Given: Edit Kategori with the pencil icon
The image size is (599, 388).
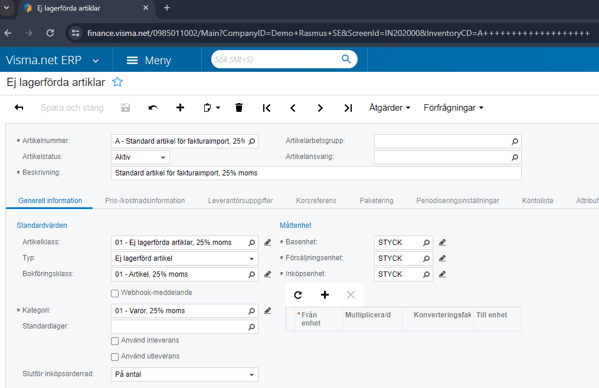Looking at the screenshot, I should pos(267,310).
